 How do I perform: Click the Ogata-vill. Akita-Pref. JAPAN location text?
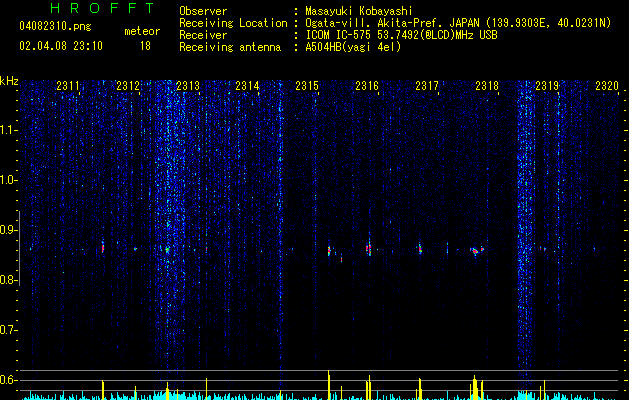click(x=458, y=24)
